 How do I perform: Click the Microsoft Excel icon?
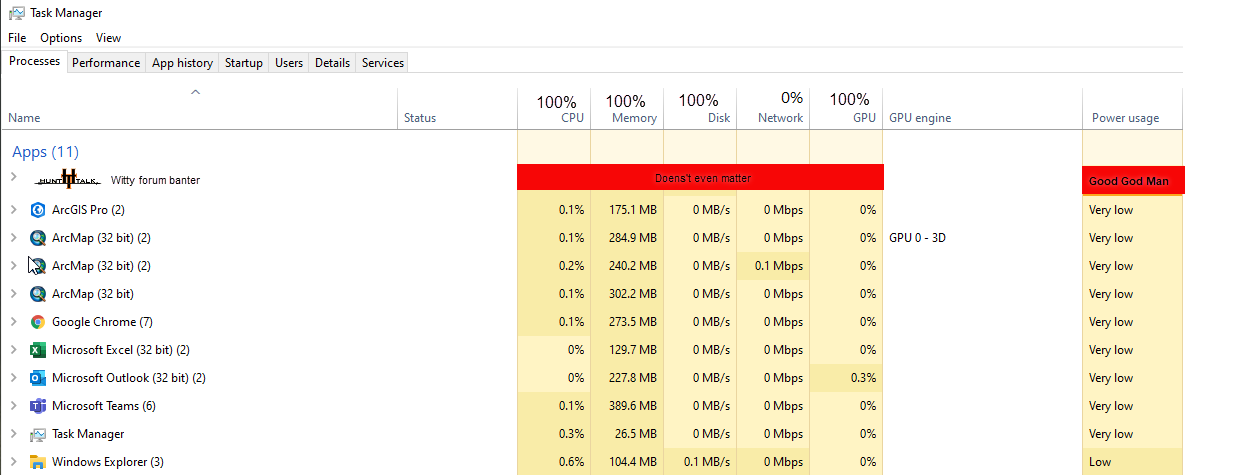[38, 350]
